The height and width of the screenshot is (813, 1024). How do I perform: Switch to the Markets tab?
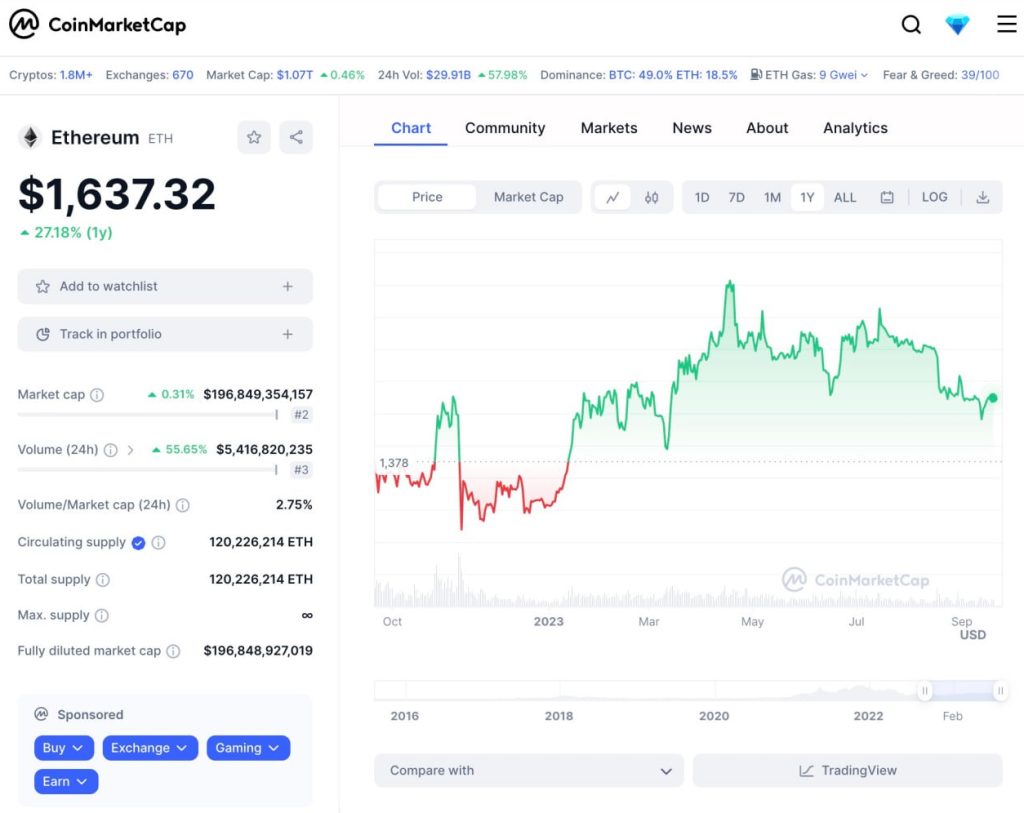point(608,128)
